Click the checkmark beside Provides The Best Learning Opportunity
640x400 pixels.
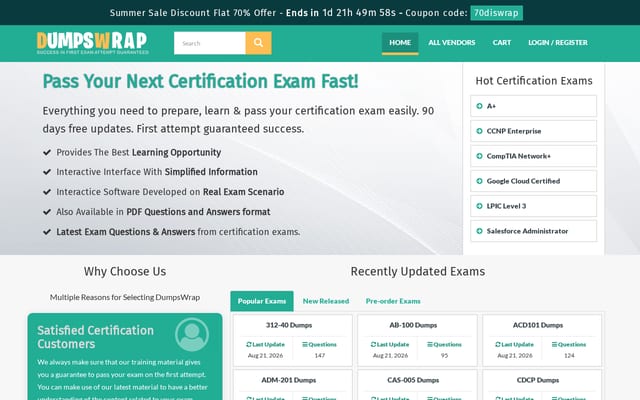pos(47,152)
